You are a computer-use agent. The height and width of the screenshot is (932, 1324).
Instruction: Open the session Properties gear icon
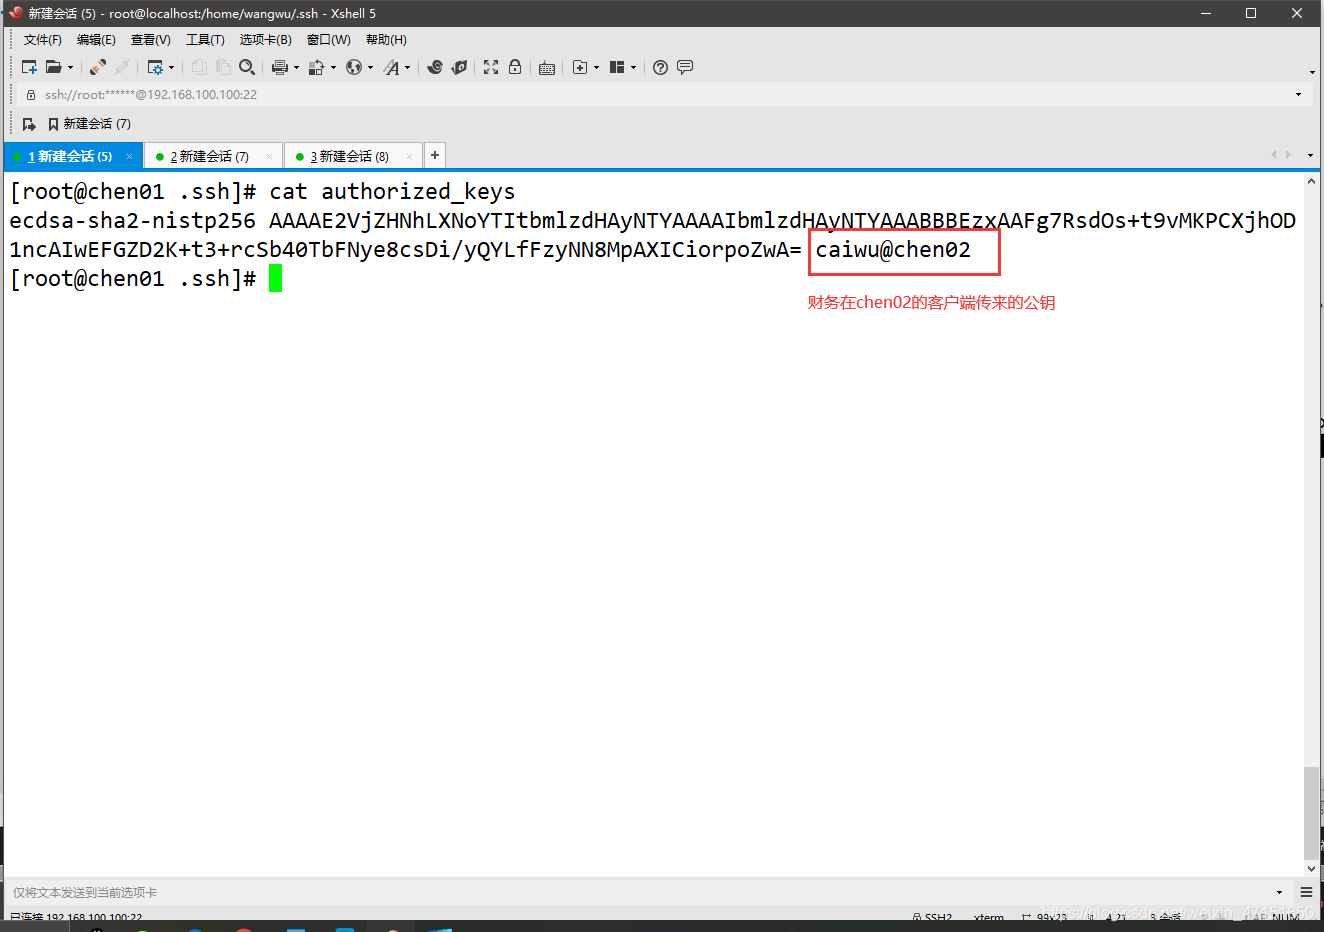[x=155, y=67]
